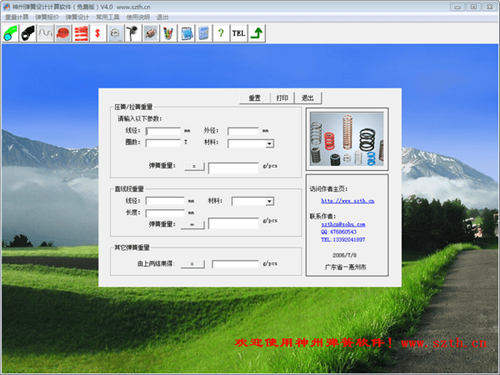Image resolution: width=500 pixels, height=375 pixels.
Task: Open the 重量计算 menu
Action: (17, 17)
